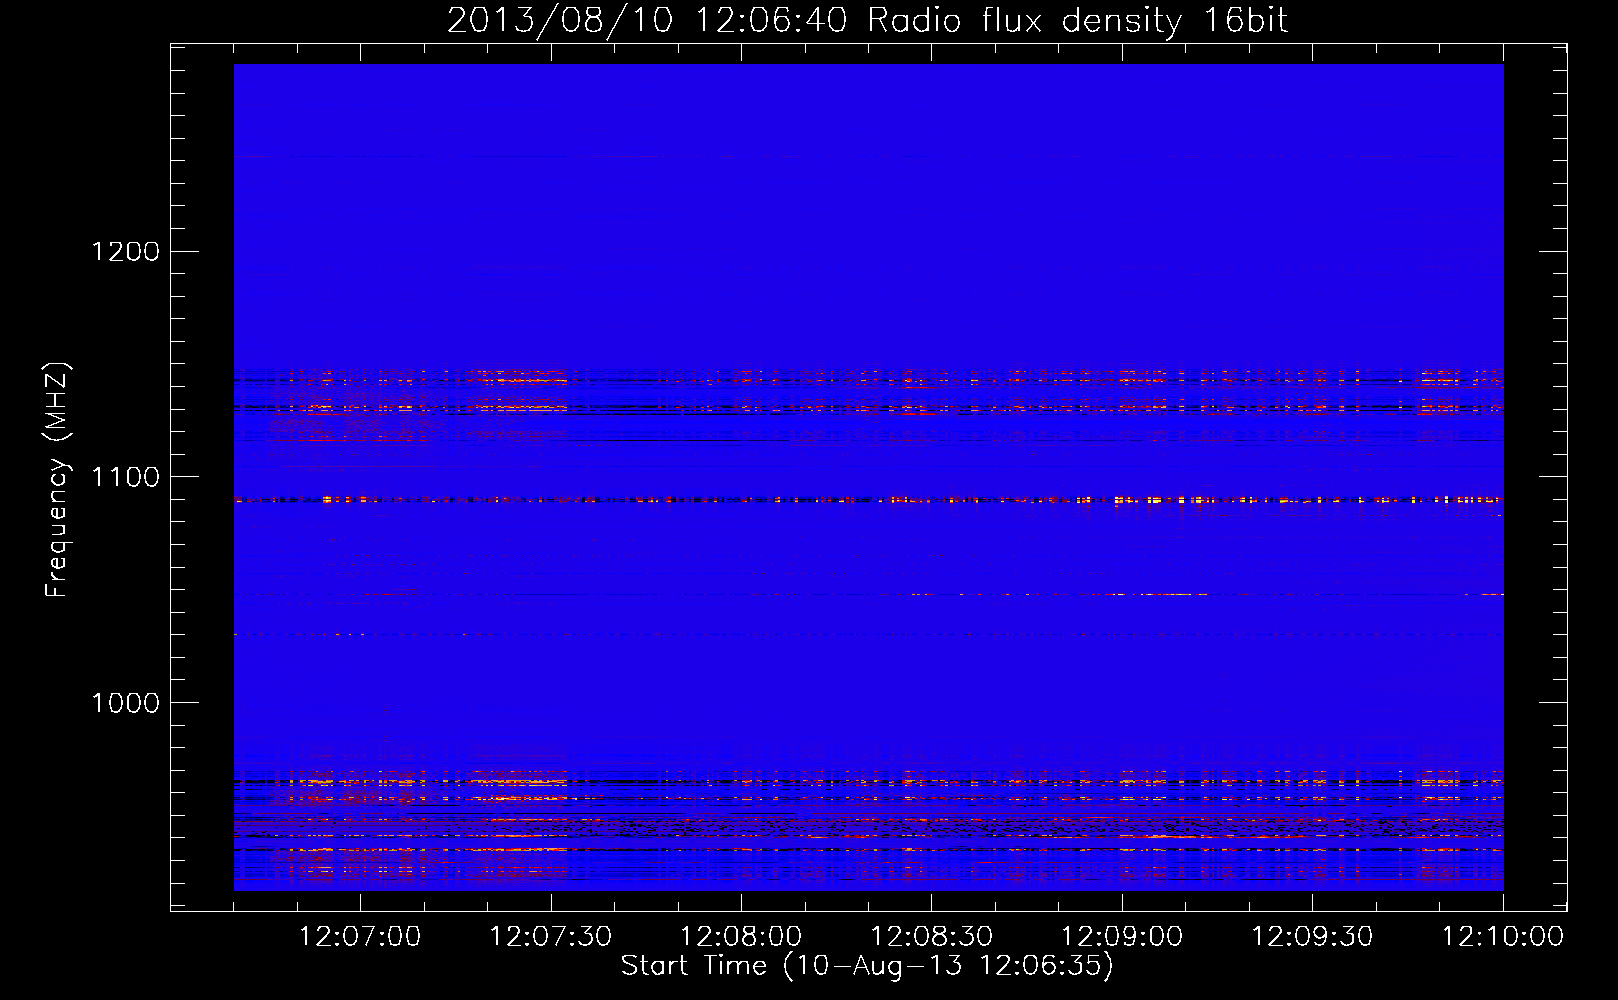
Task: Click the 'Frequency (MHZ)' axis label
Action: 58,481
